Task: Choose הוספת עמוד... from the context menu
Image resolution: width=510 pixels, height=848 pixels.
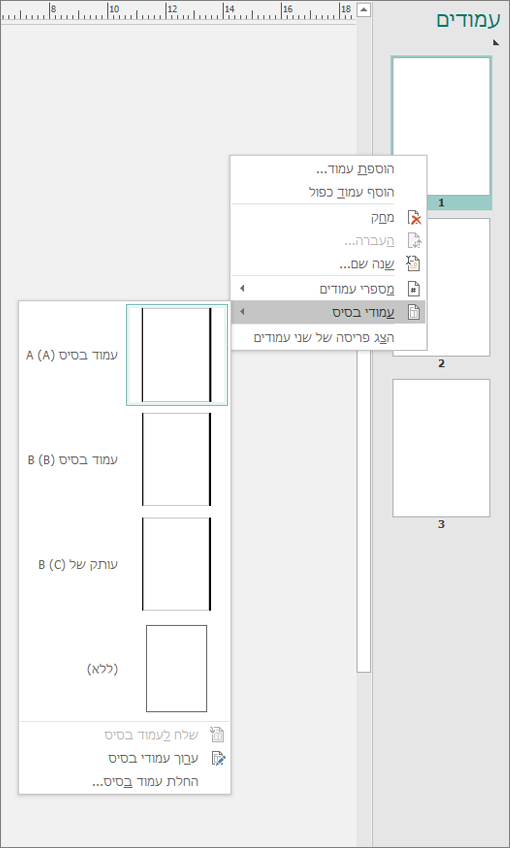Action: [355, 169]
